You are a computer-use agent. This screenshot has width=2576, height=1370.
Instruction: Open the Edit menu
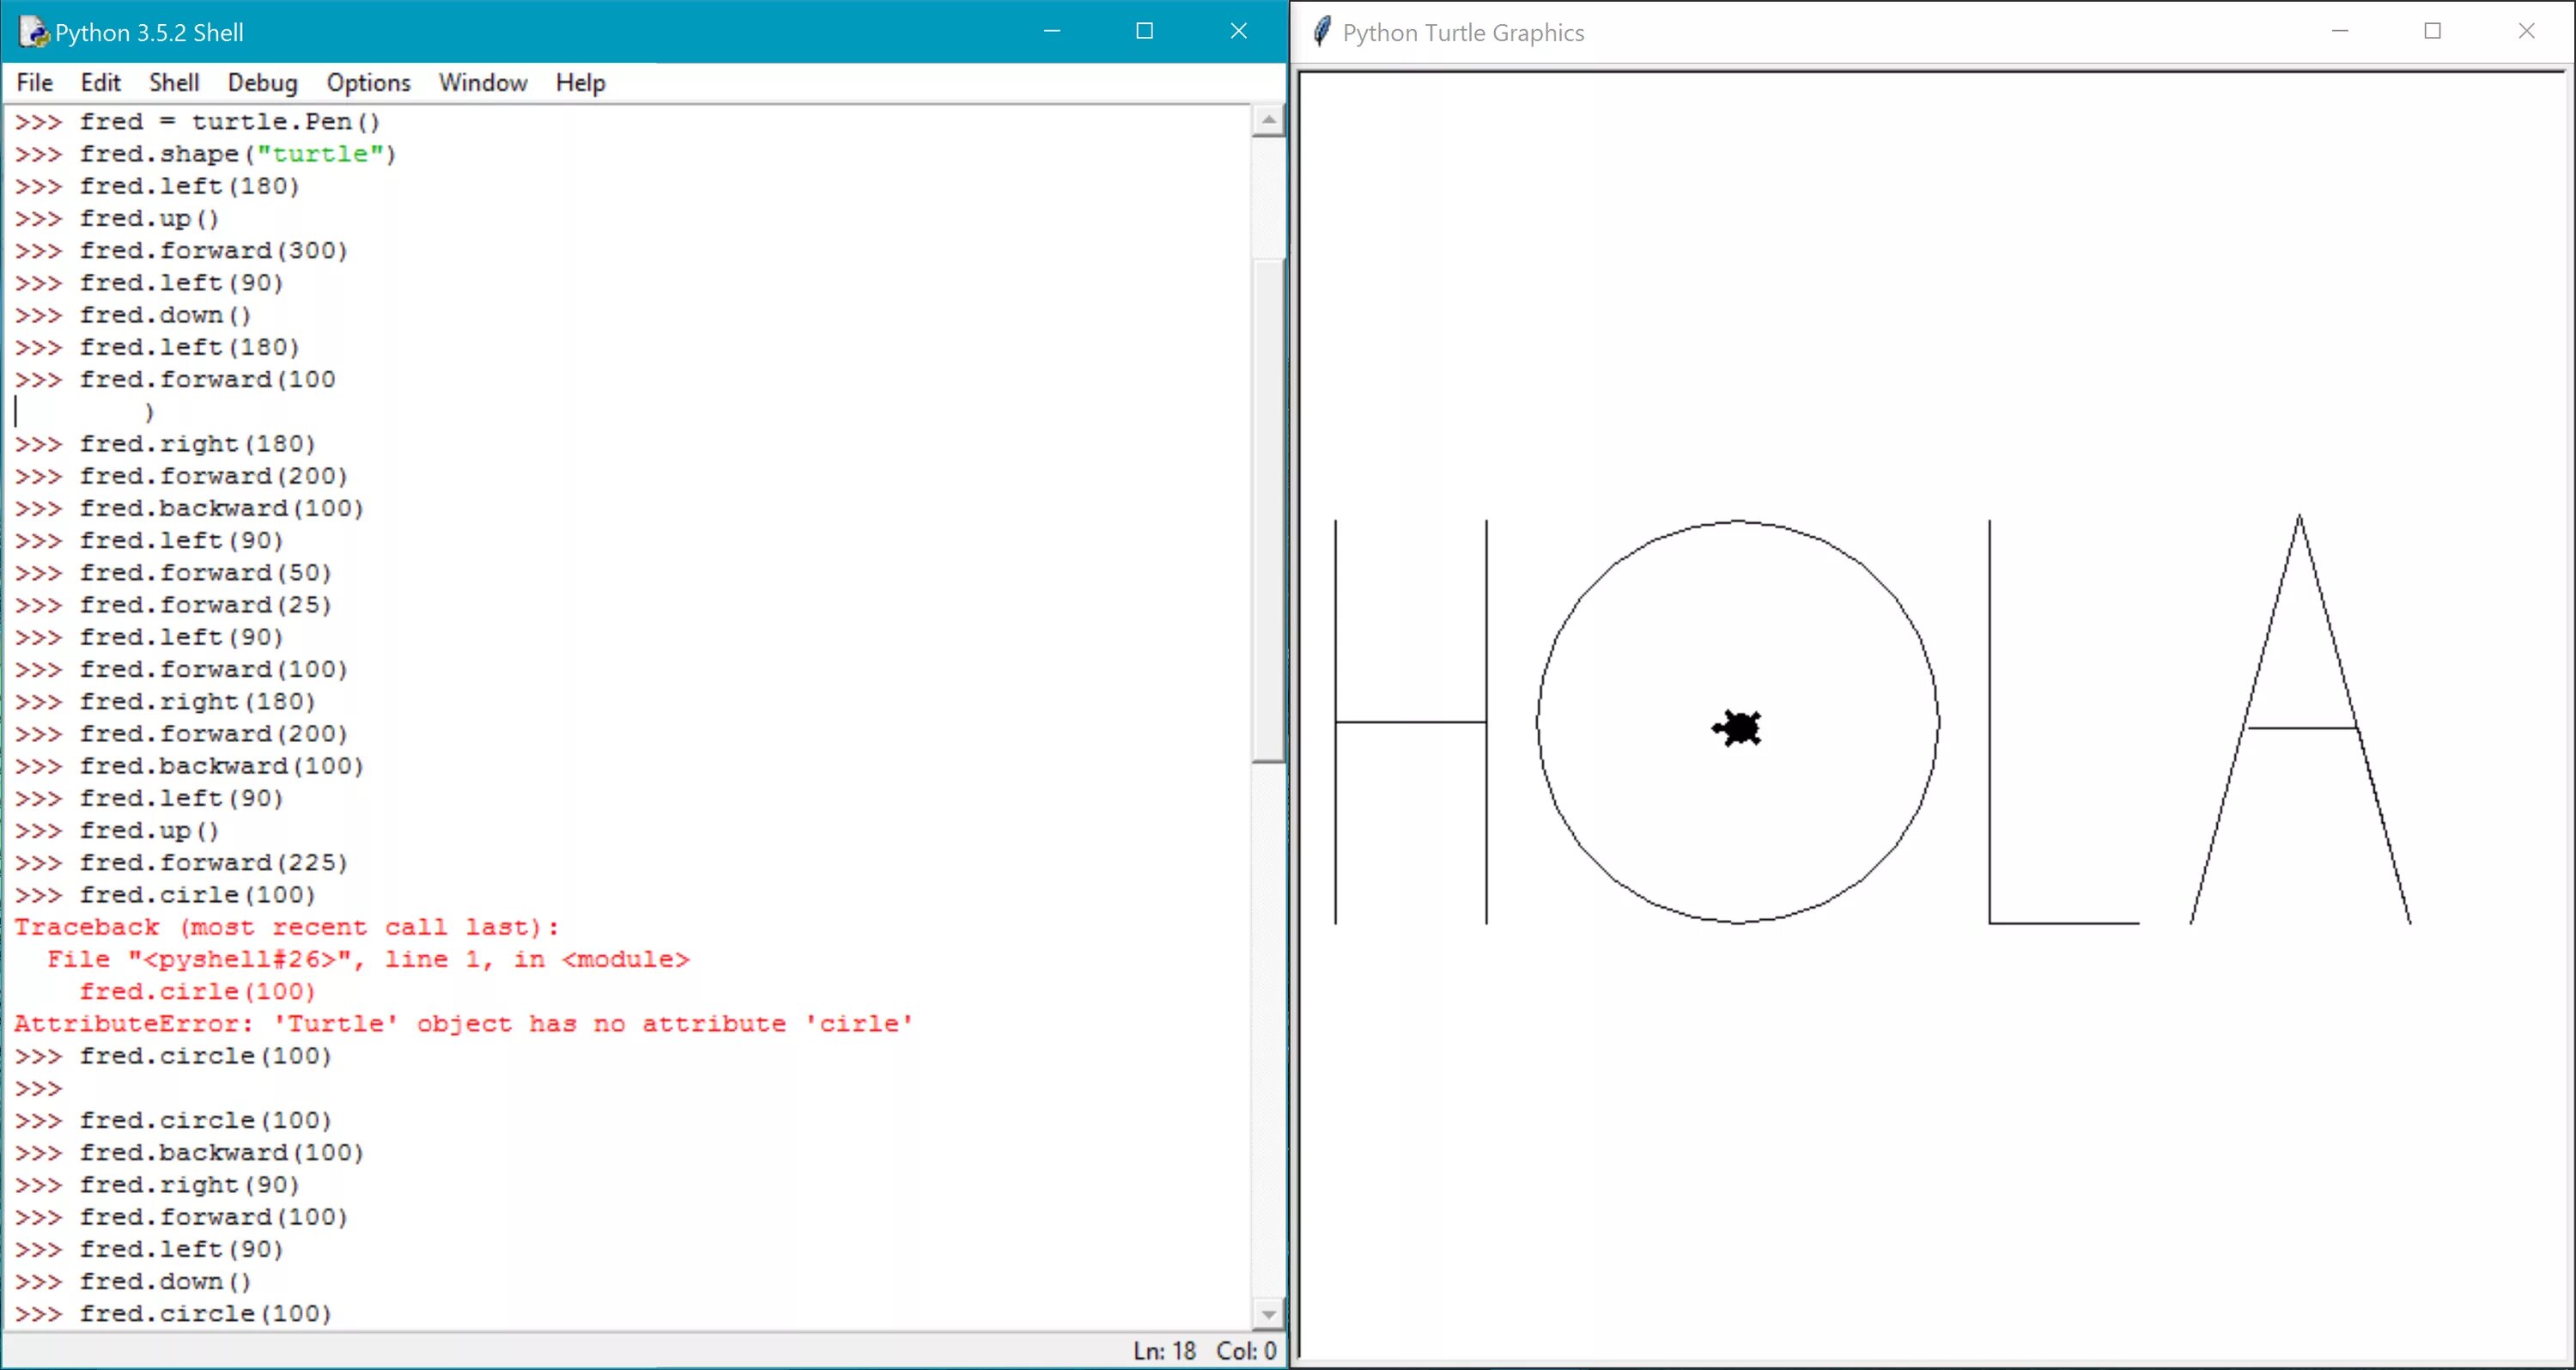(100, 83)
